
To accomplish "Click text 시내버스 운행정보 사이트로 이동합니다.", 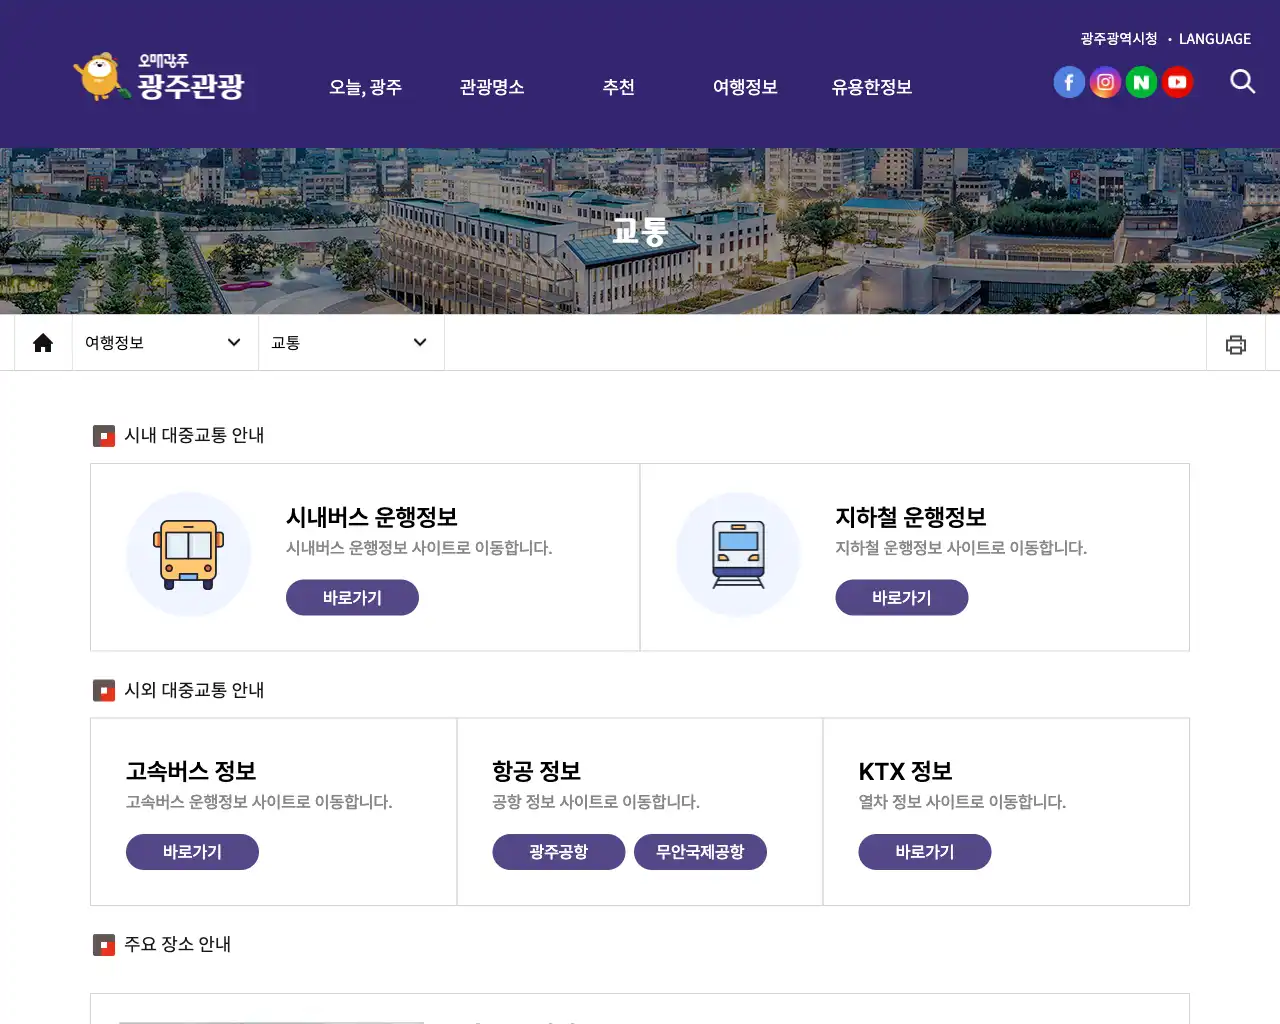I will click(x=419, y=548).
